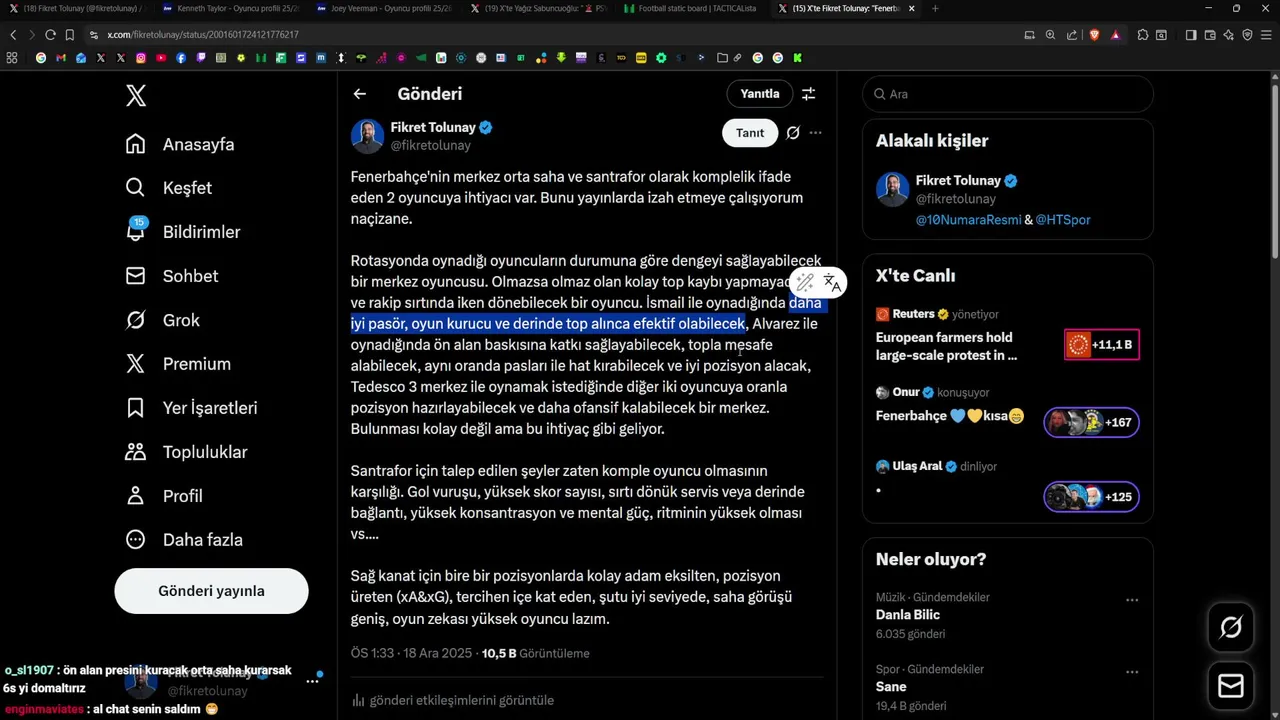
Task: Open Yer İşaretleri bookmarks
Action: coord(191,408)
